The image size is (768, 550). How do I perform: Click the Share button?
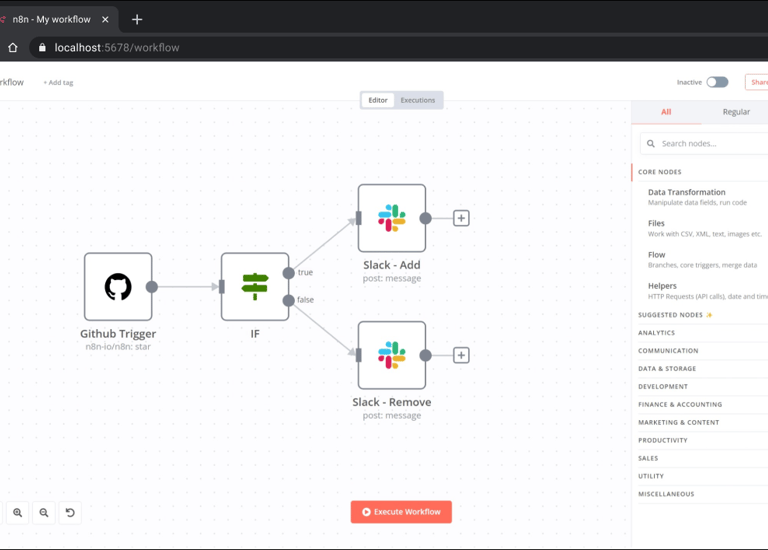click(757, 82)
